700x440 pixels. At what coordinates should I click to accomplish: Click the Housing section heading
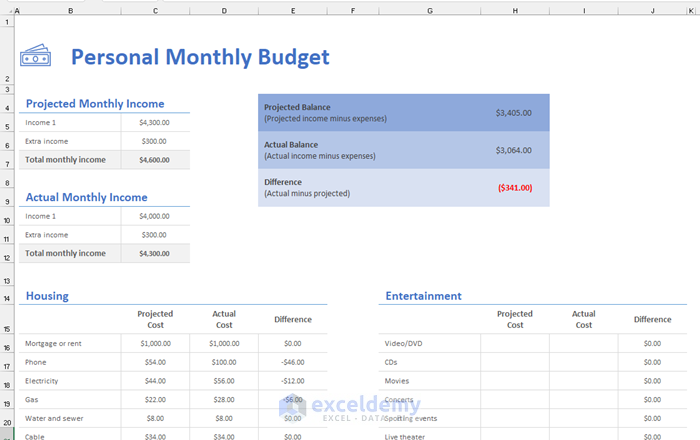(47, 296)
